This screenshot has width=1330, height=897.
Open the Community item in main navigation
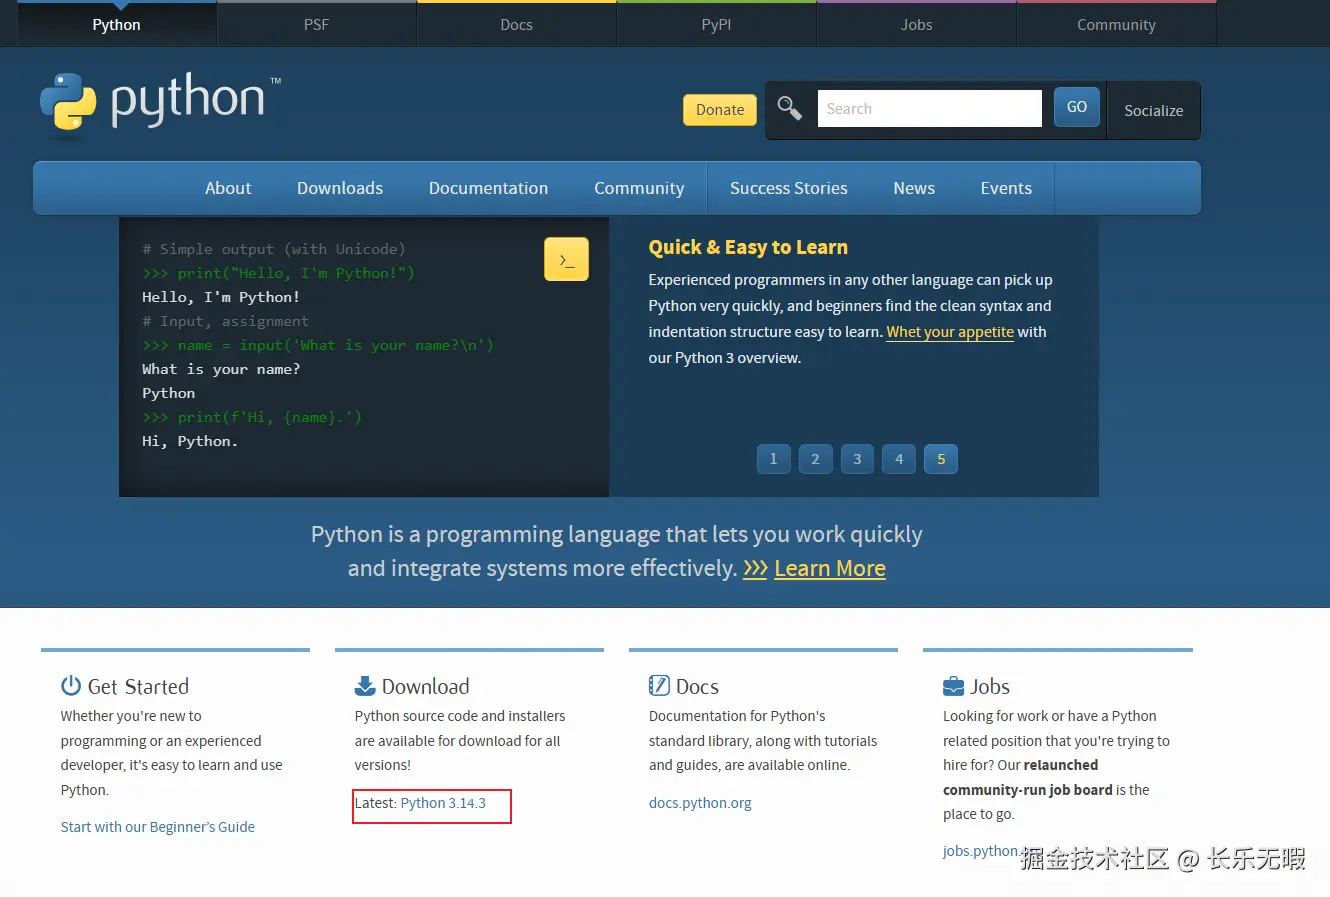[639, 188]
